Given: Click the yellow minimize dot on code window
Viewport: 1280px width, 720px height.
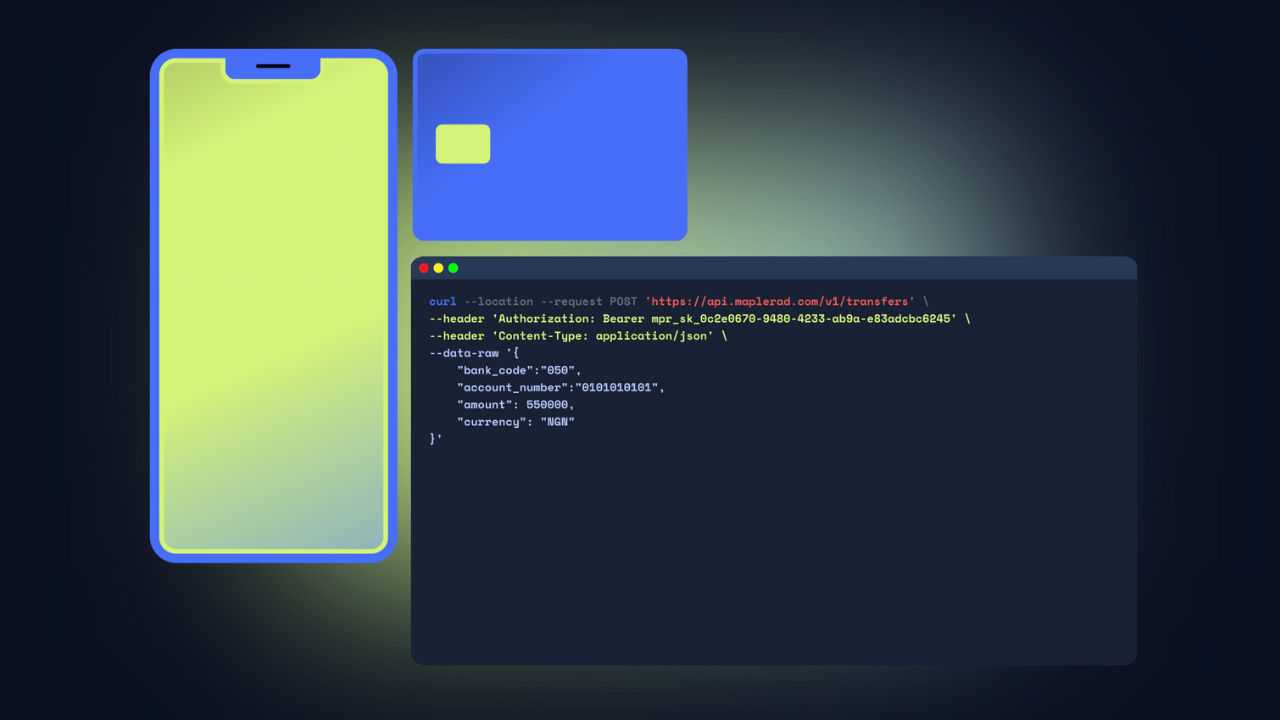Looking at the screenshot, I should [438, 268].
